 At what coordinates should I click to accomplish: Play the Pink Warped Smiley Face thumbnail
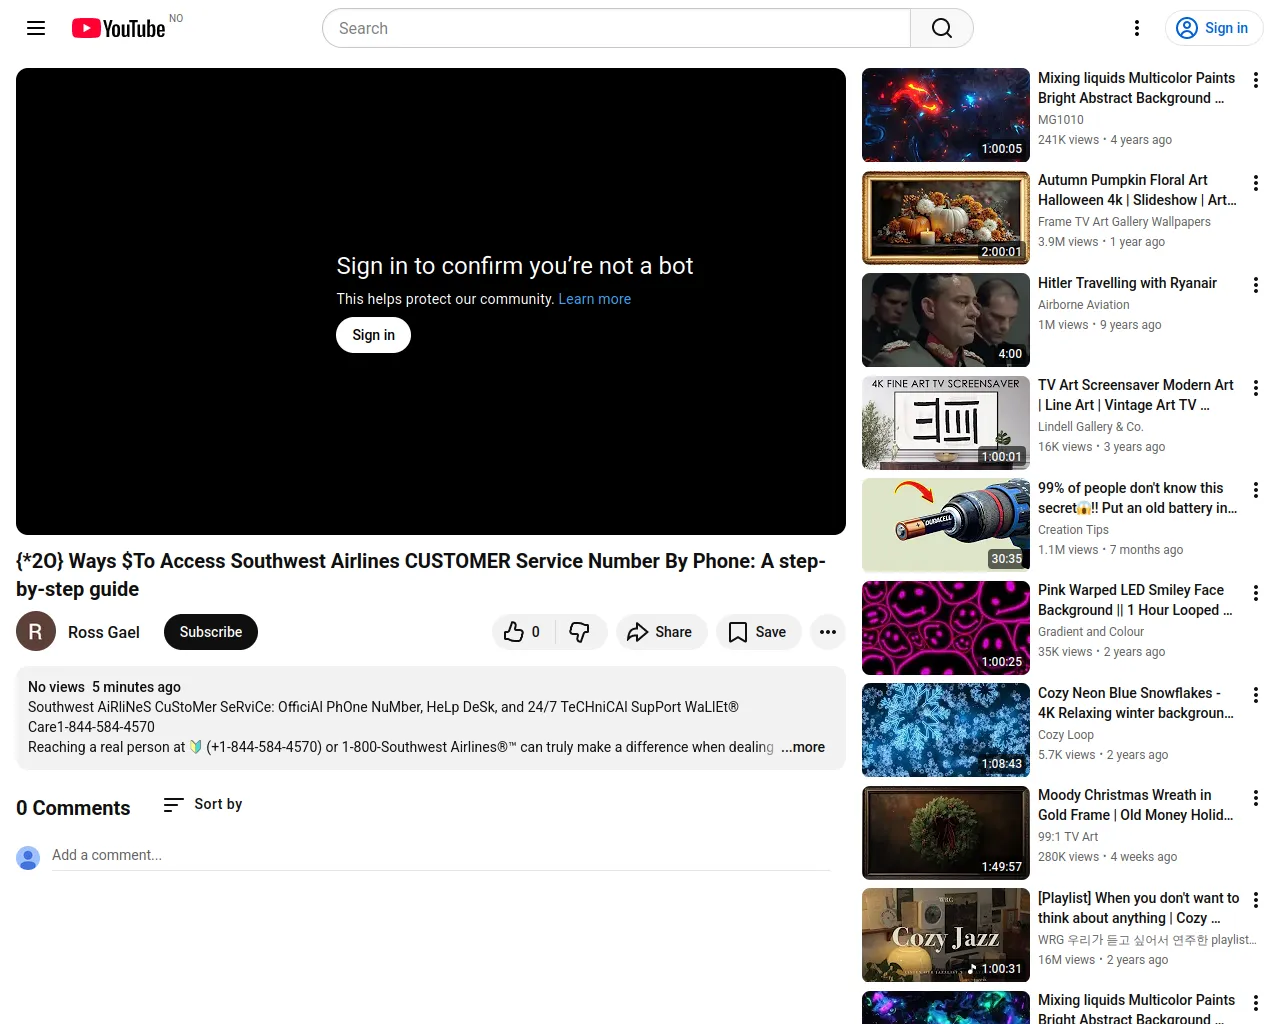[x=946, y=628]
